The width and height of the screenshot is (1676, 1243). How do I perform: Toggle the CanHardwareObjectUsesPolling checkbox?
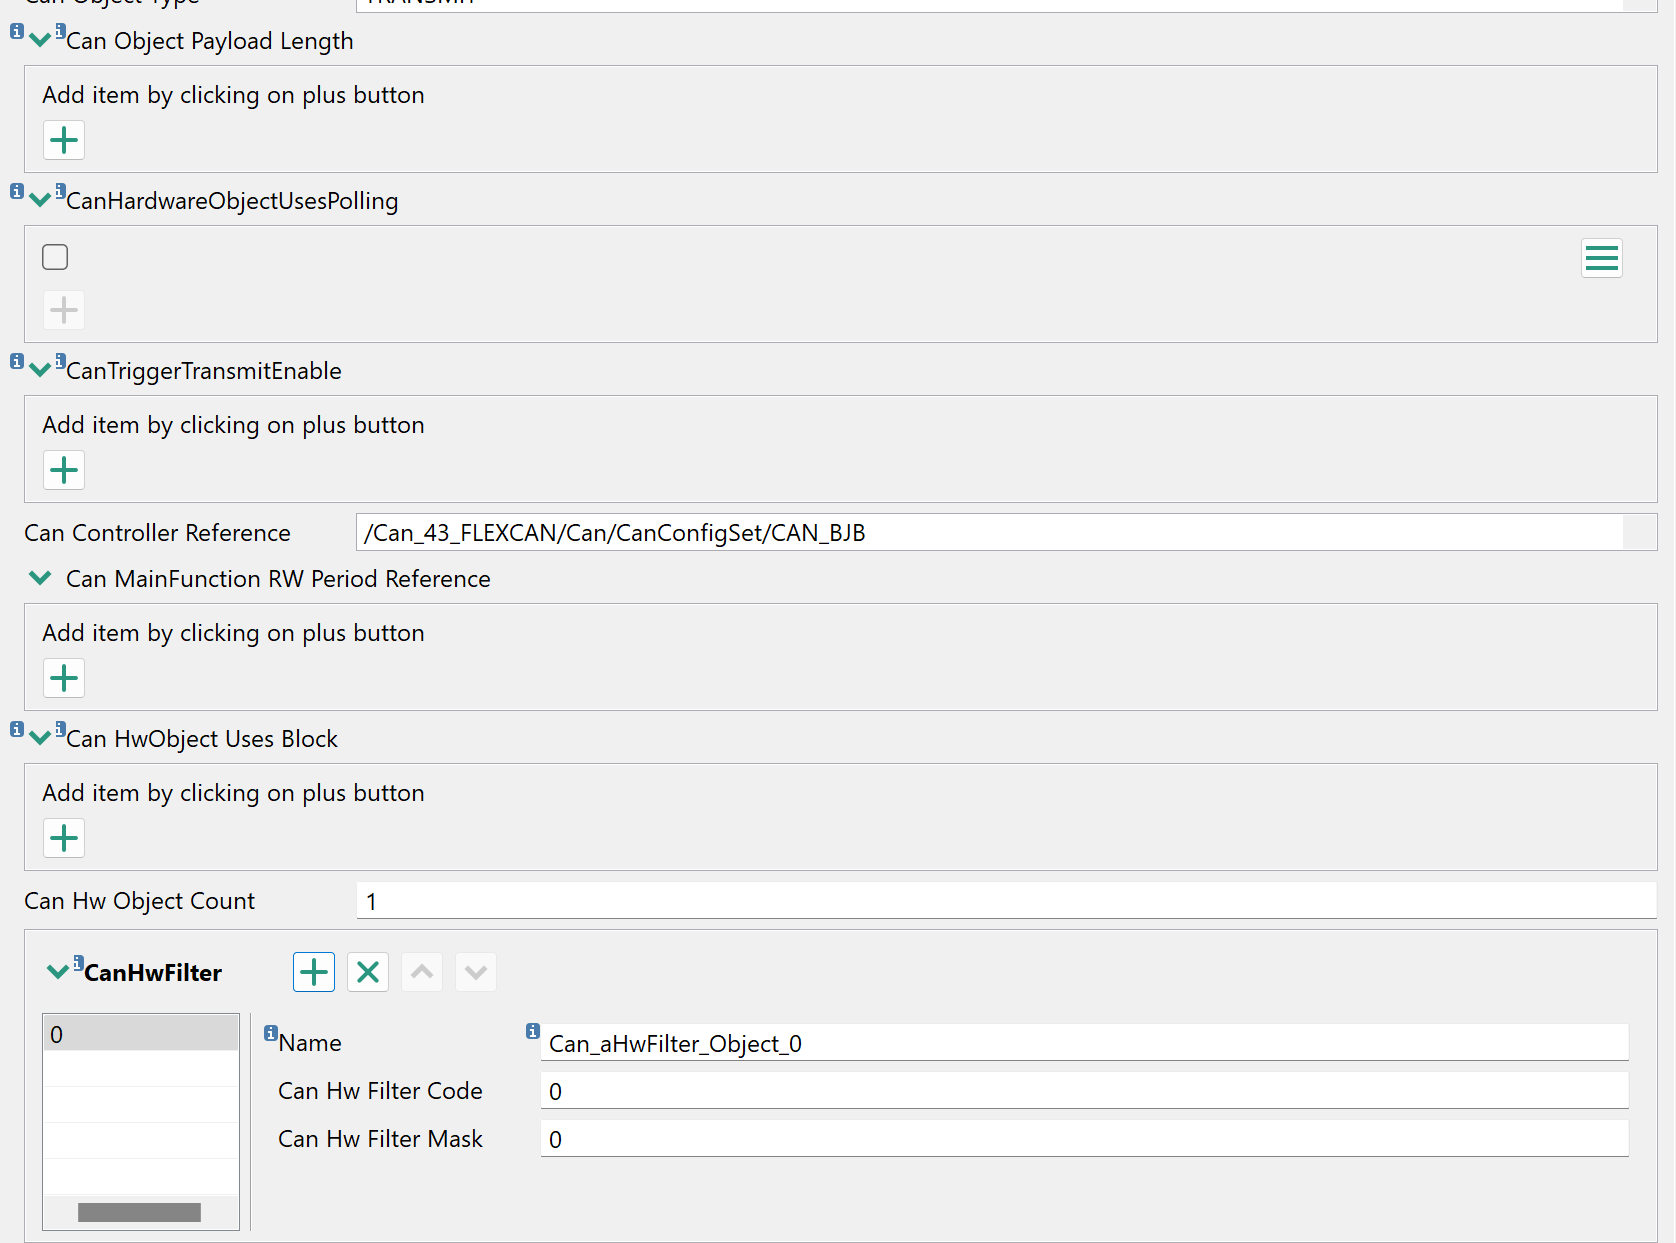[x=55, y=257]
